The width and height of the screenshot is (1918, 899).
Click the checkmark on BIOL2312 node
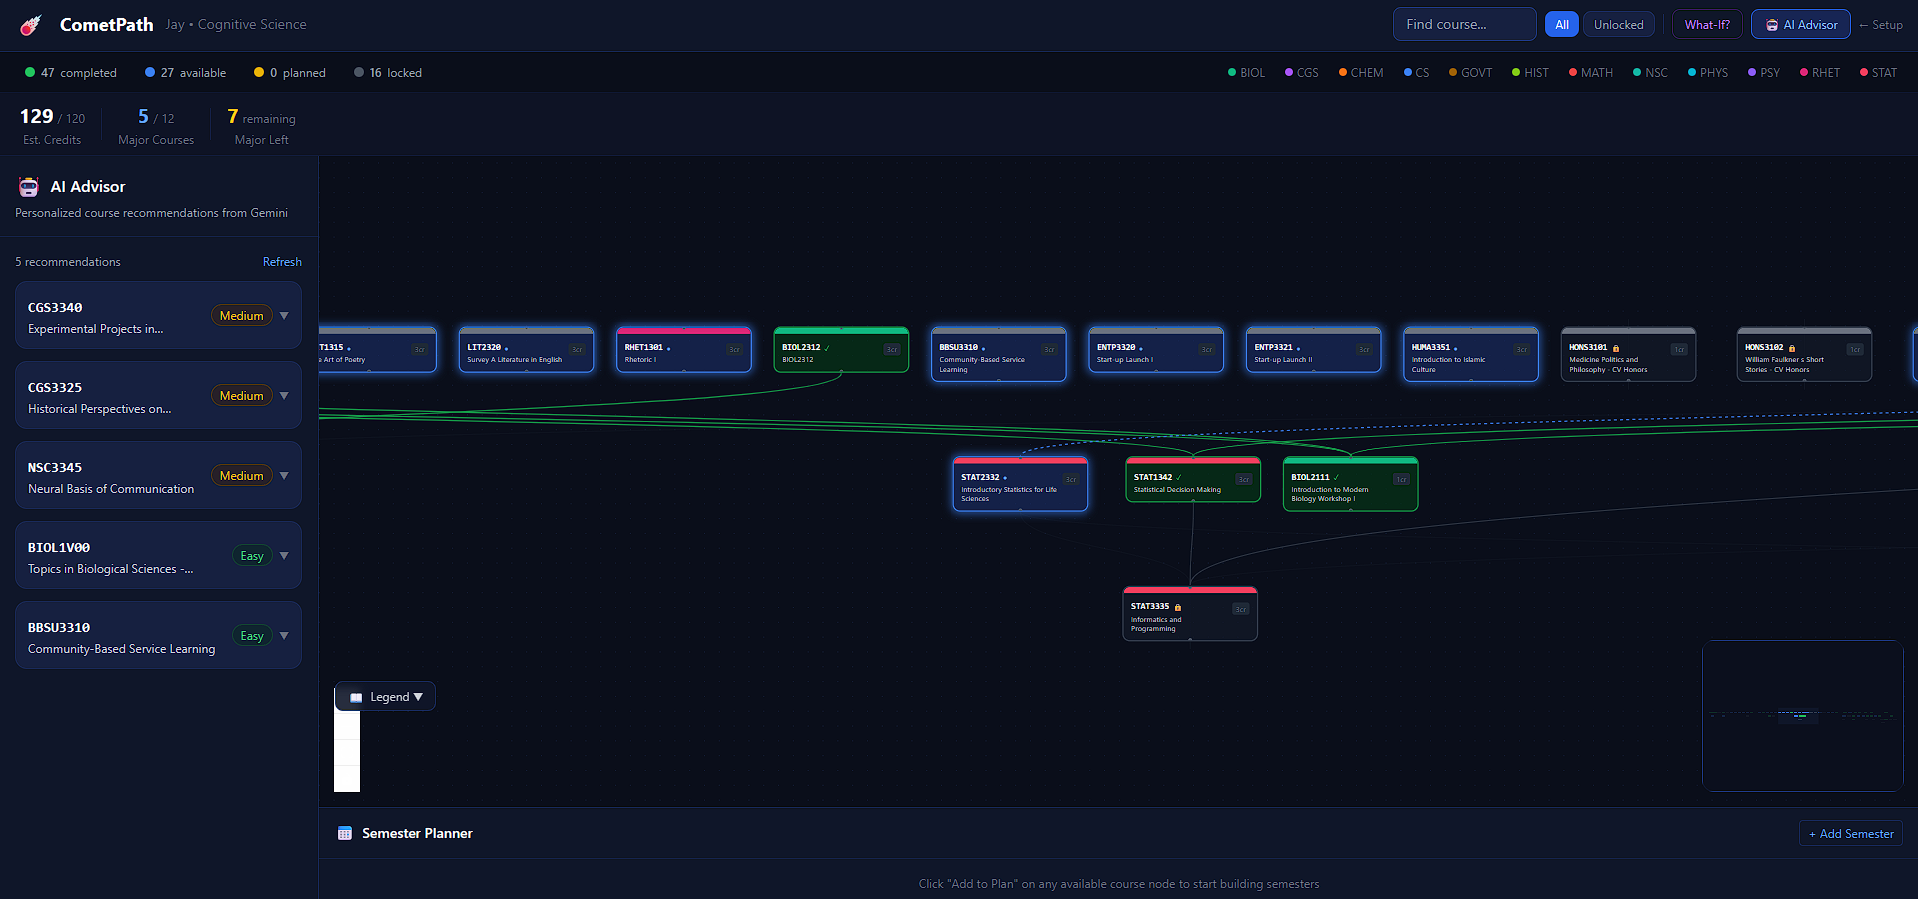(x=827, y=348)
